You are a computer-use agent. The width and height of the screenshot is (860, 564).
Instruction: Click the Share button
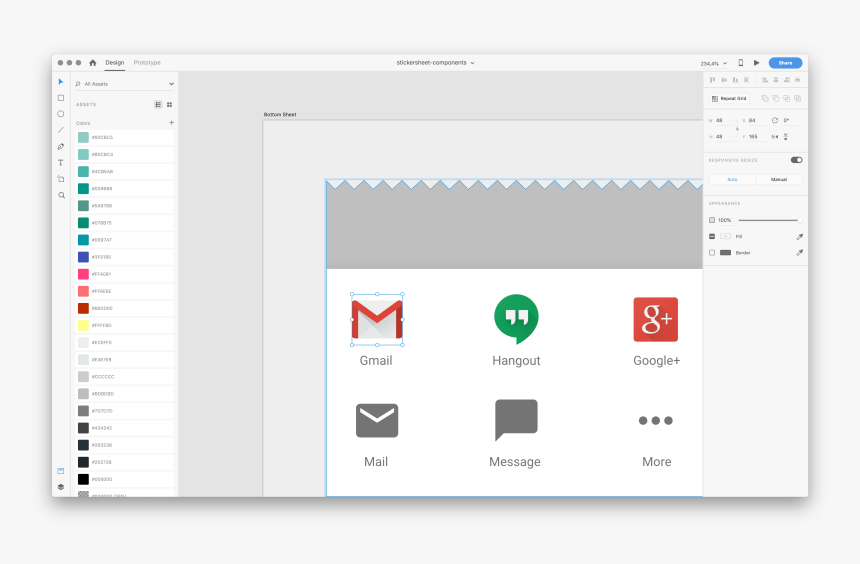[785, 63]
